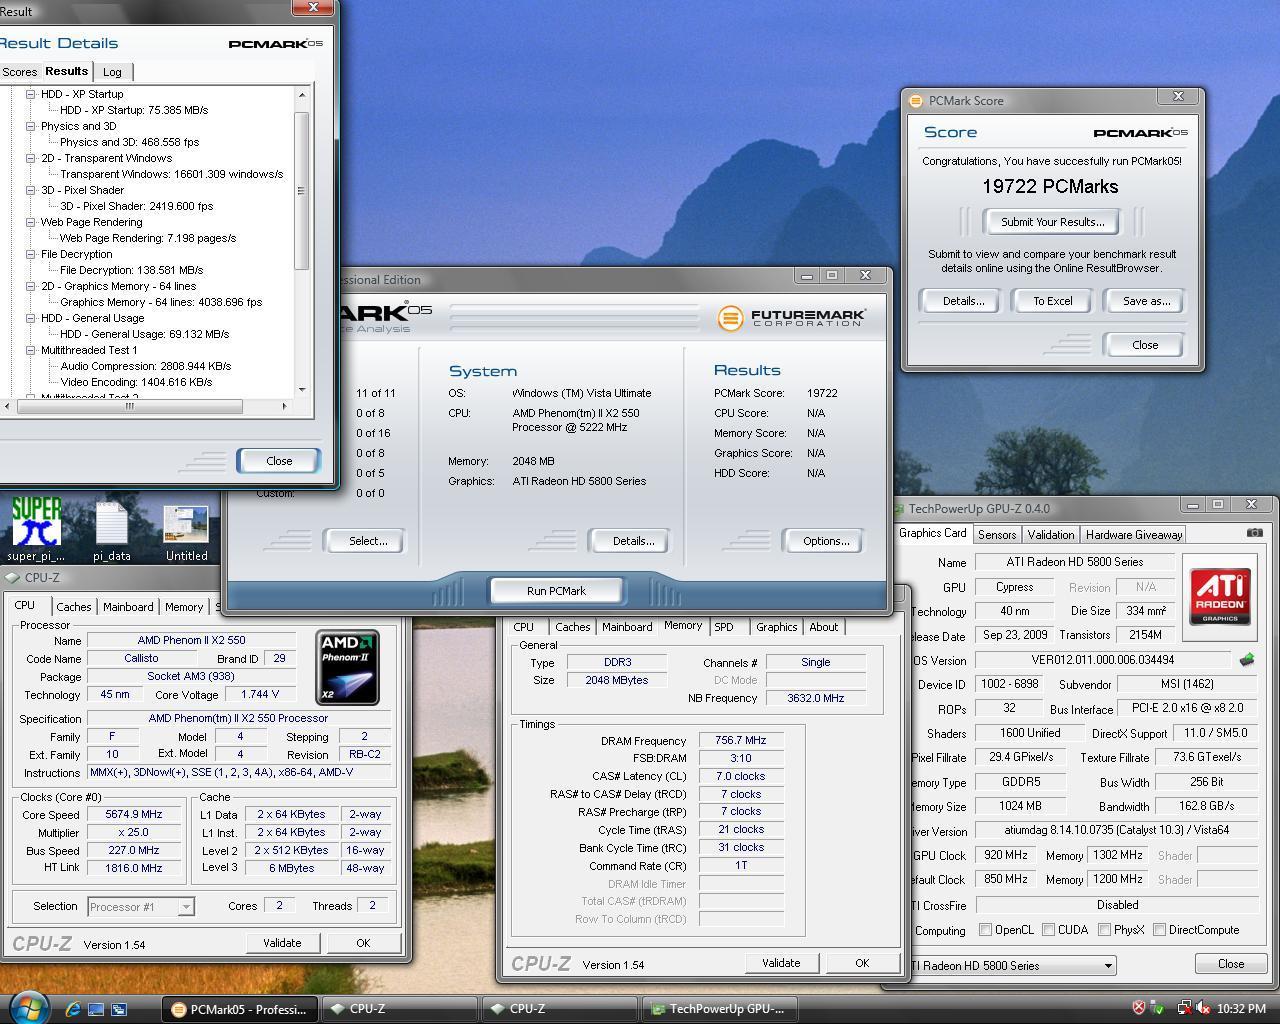Open the SPD tab in CPU-Z memory window

pos(724,627)
